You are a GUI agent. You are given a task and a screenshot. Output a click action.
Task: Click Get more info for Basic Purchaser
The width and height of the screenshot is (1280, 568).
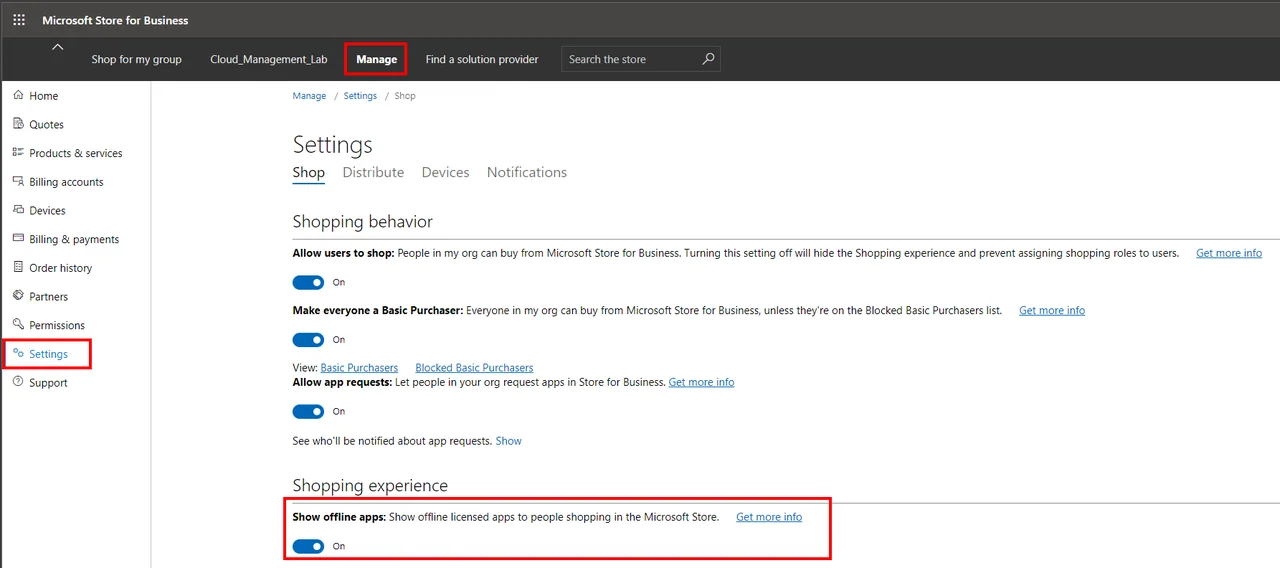[1052, 310]
